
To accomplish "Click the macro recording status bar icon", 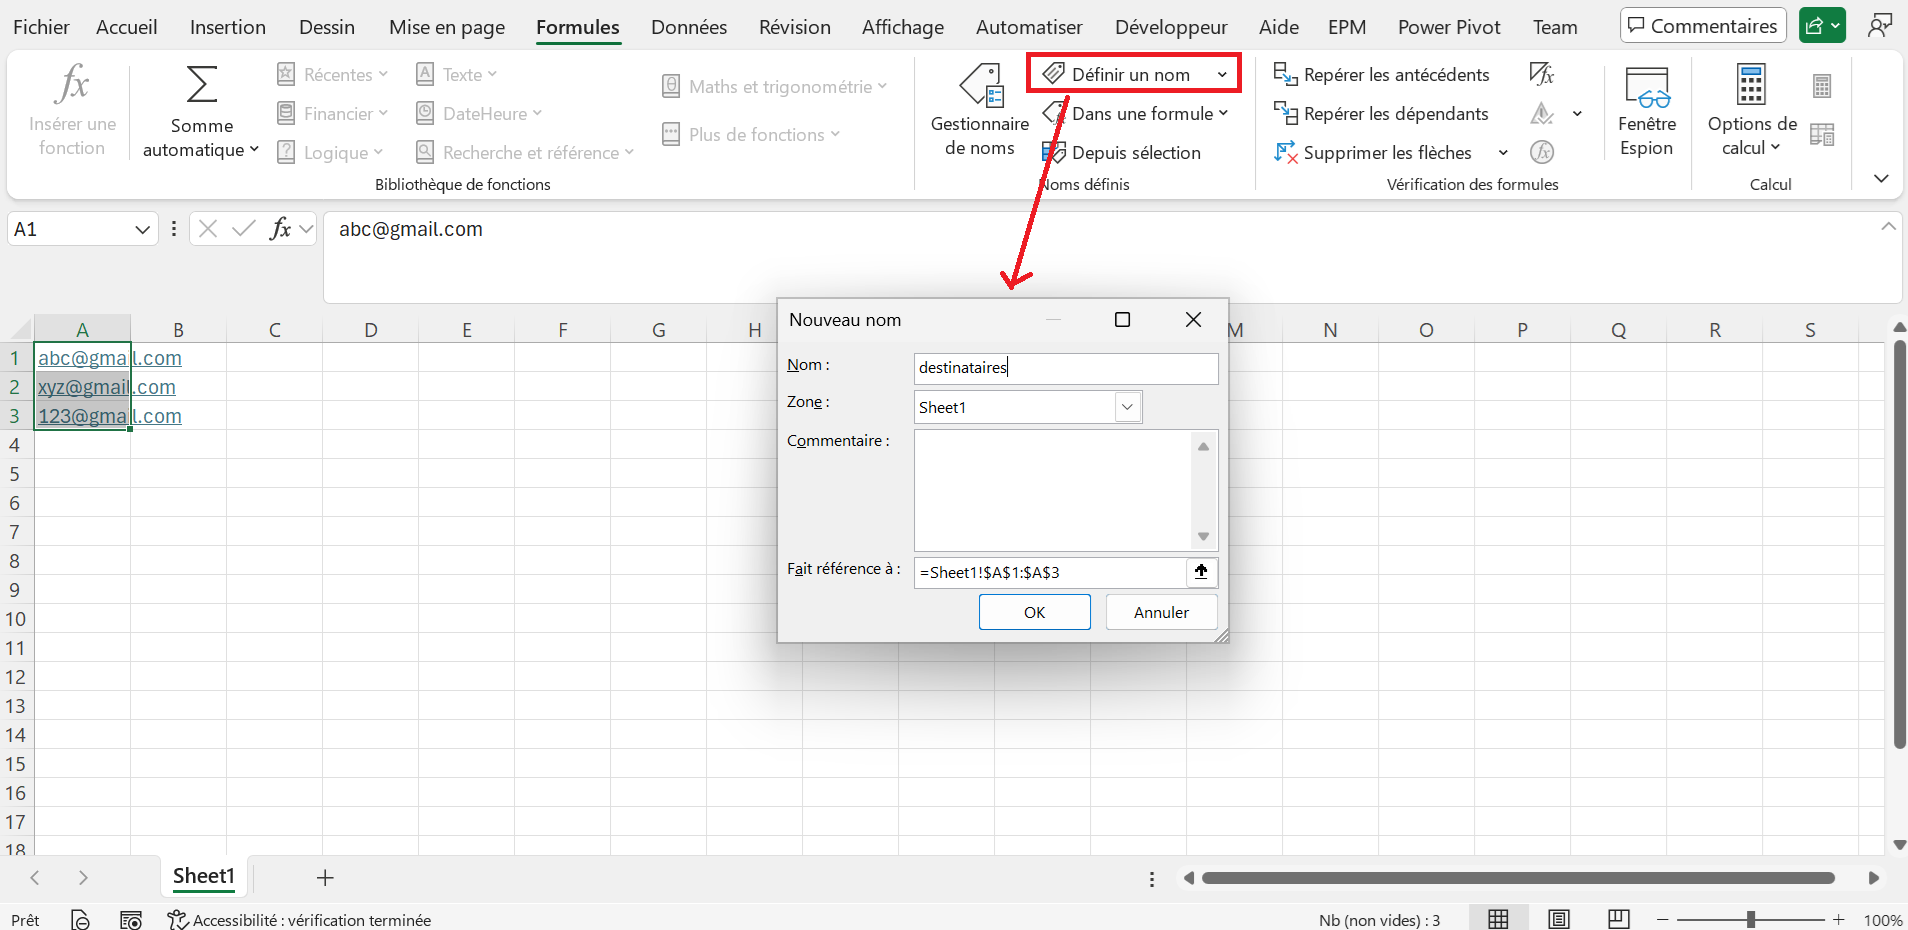I will 130,919.
